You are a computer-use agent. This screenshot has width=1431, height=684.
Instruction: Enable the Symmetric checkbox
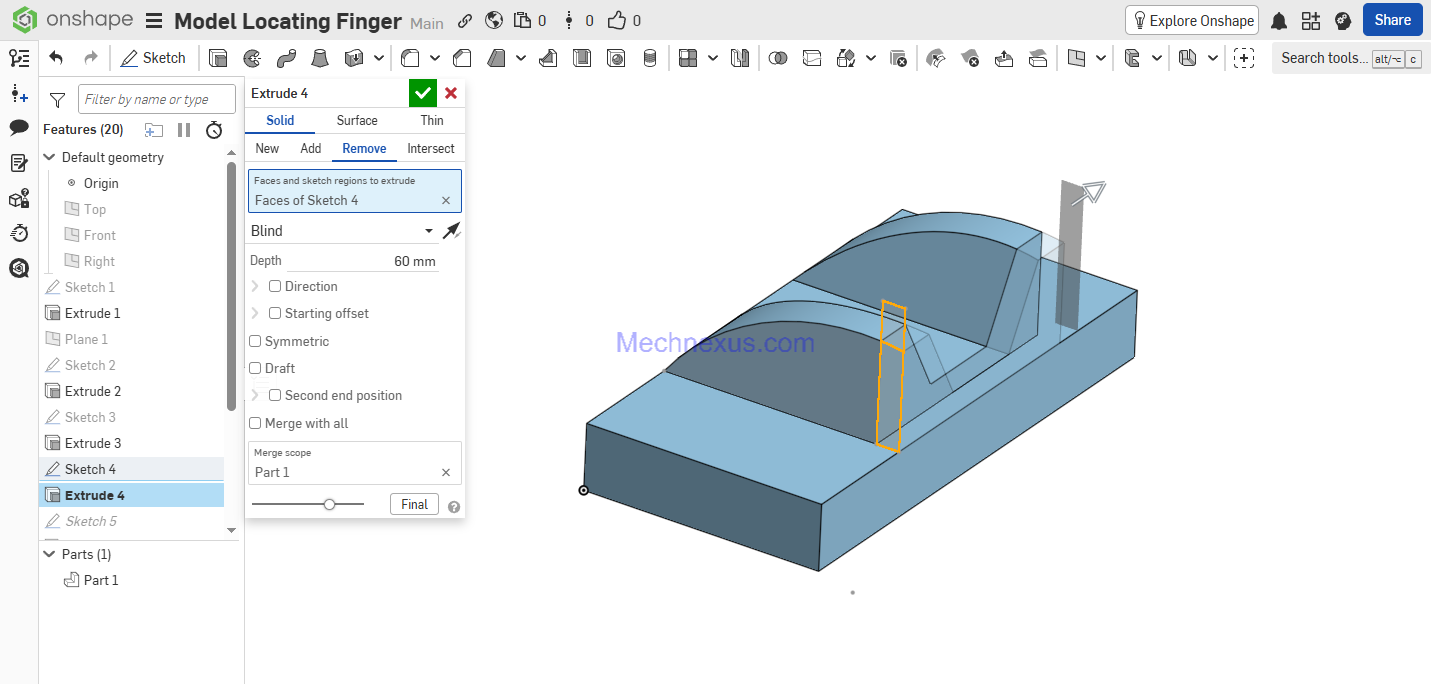[256, 341]
